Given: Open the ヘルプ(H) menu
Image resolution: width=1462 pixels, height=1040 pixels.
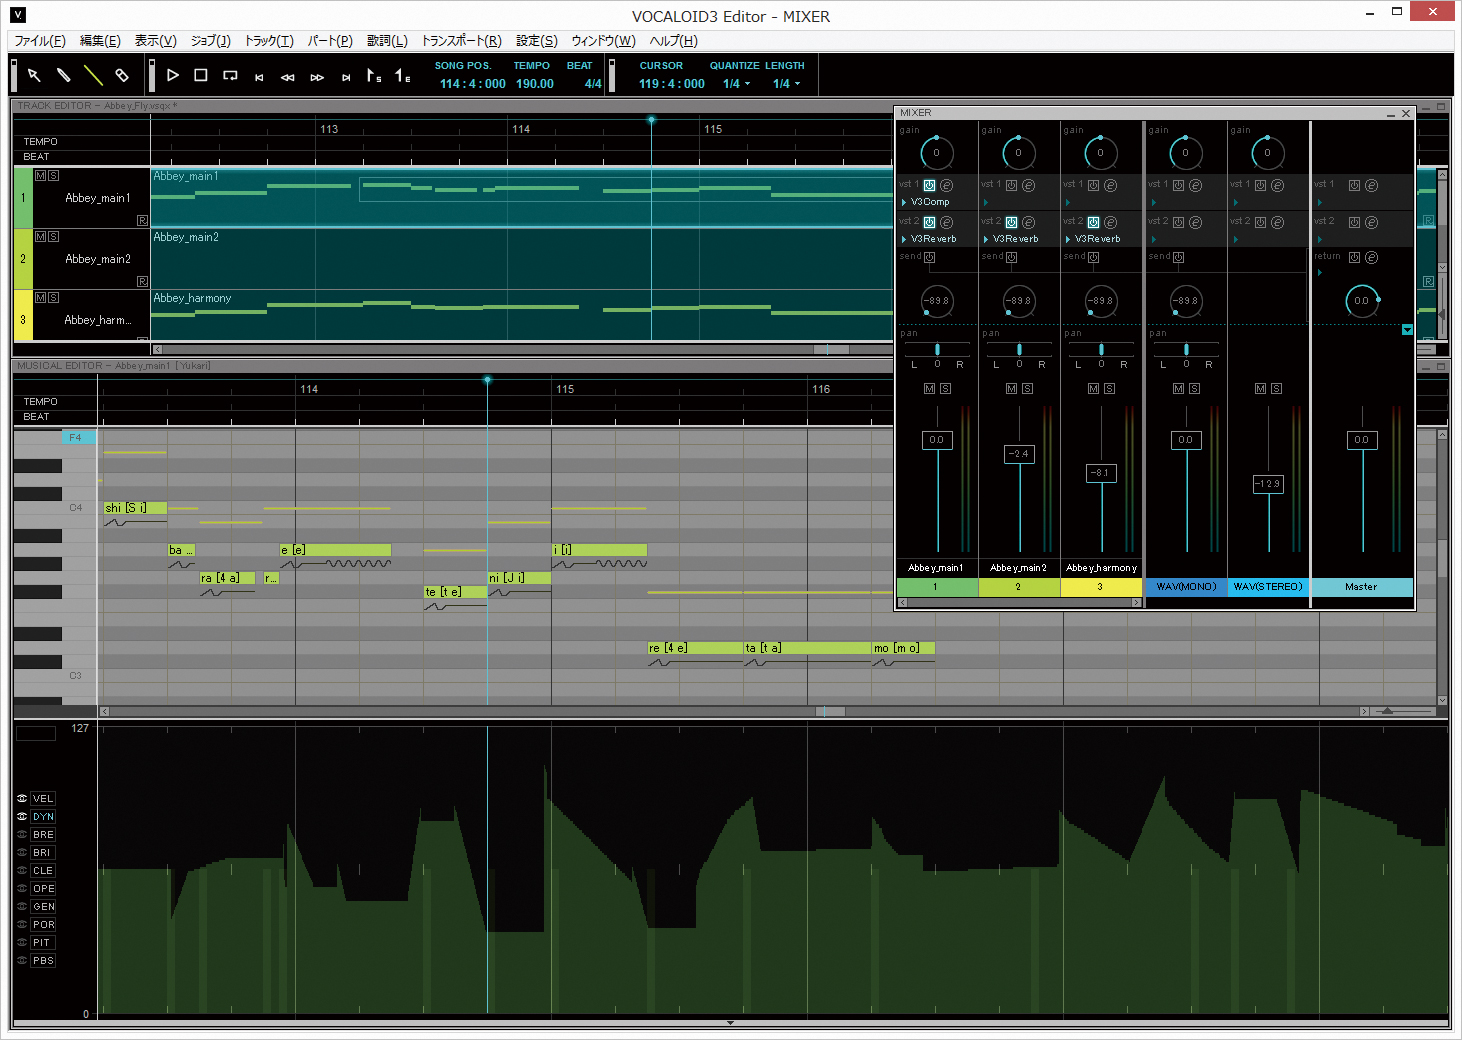Looking at the screenshot, I should point(674,41).
